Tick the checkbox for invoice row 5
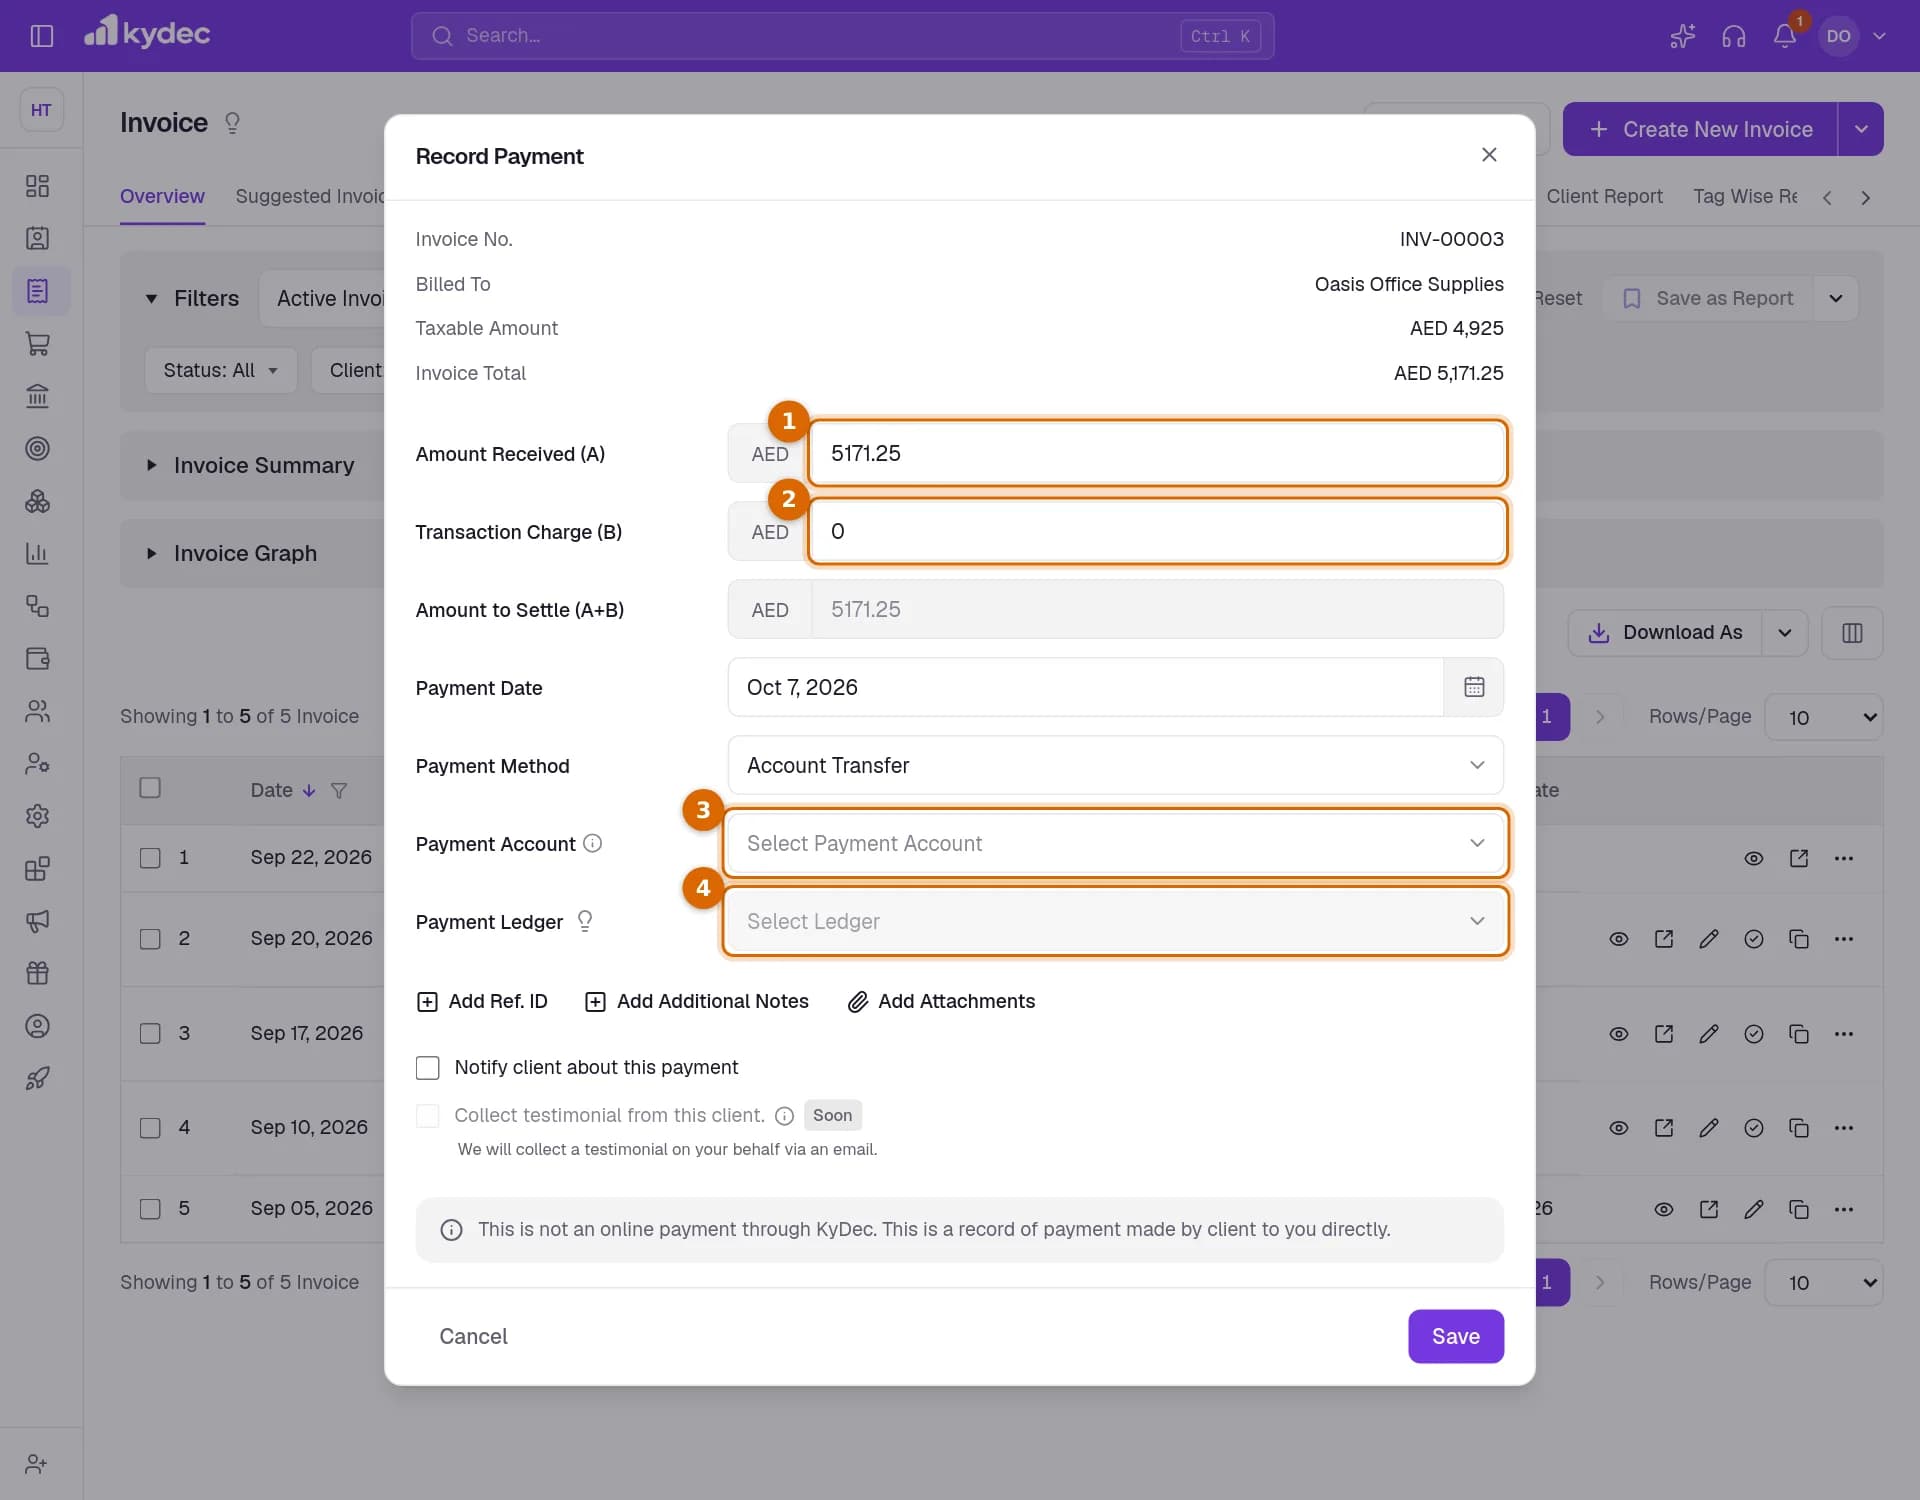Screen dimensions: 1920x1500 (x=150, y=1209)
